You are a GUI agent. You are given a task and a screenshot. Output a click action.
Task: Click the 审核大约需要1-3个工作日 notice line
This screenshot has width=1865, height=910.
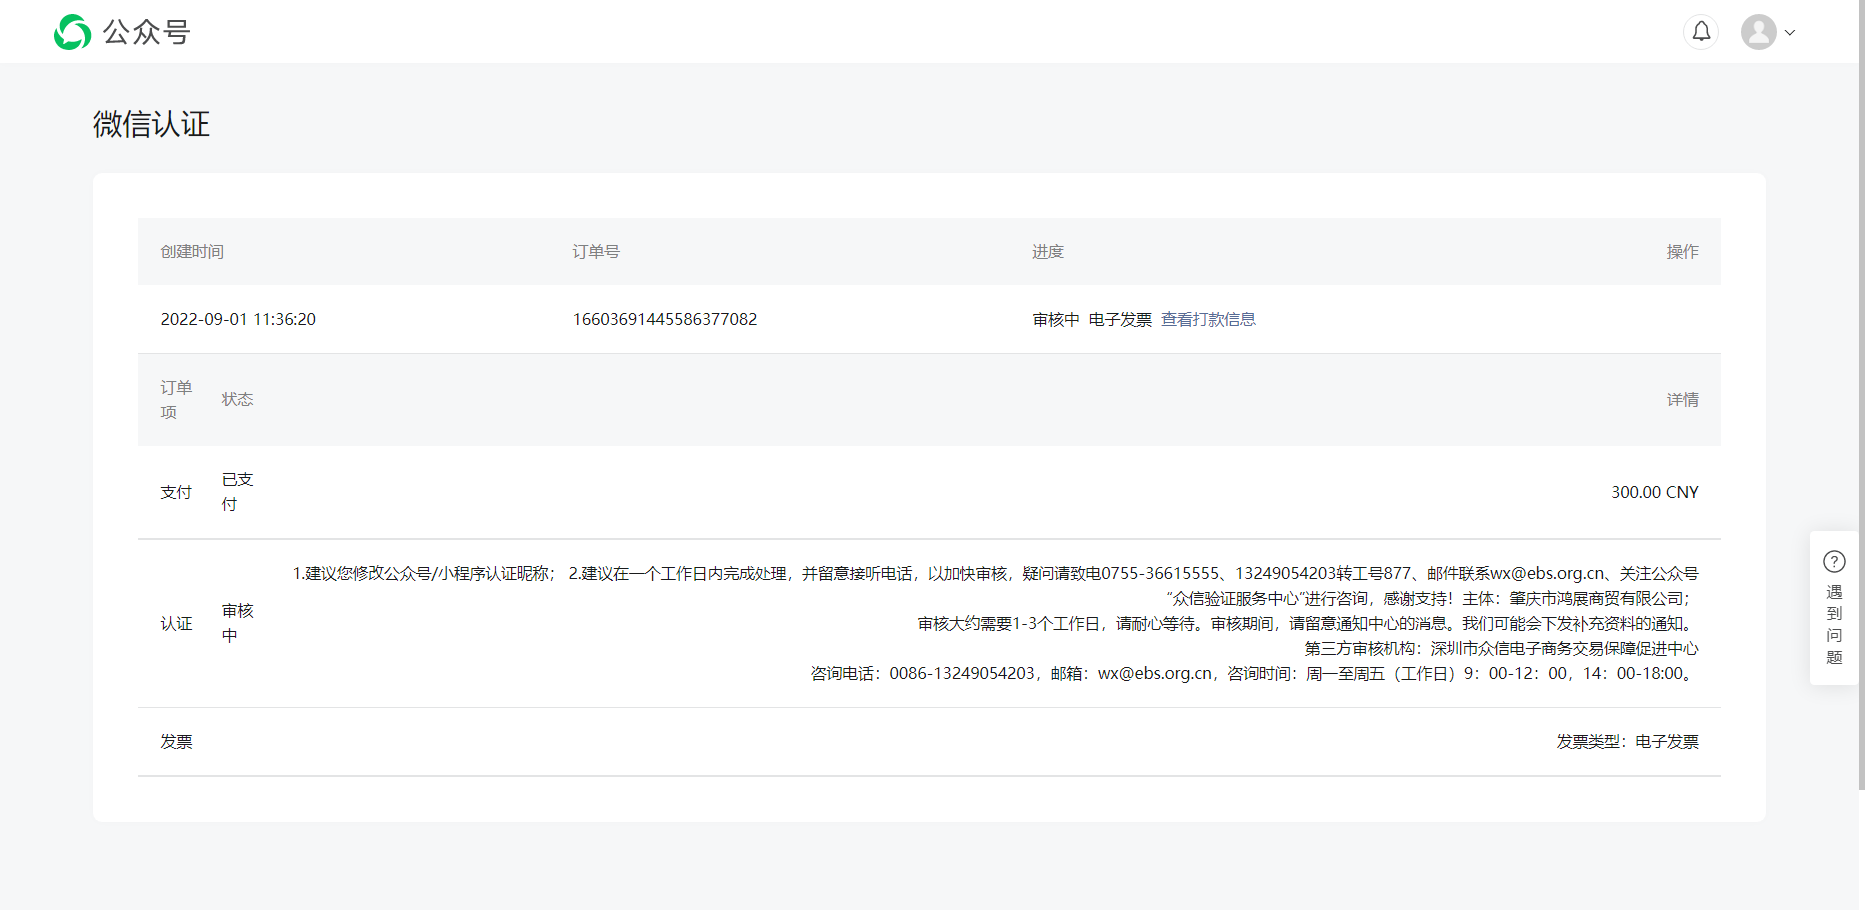[1308, 623]
